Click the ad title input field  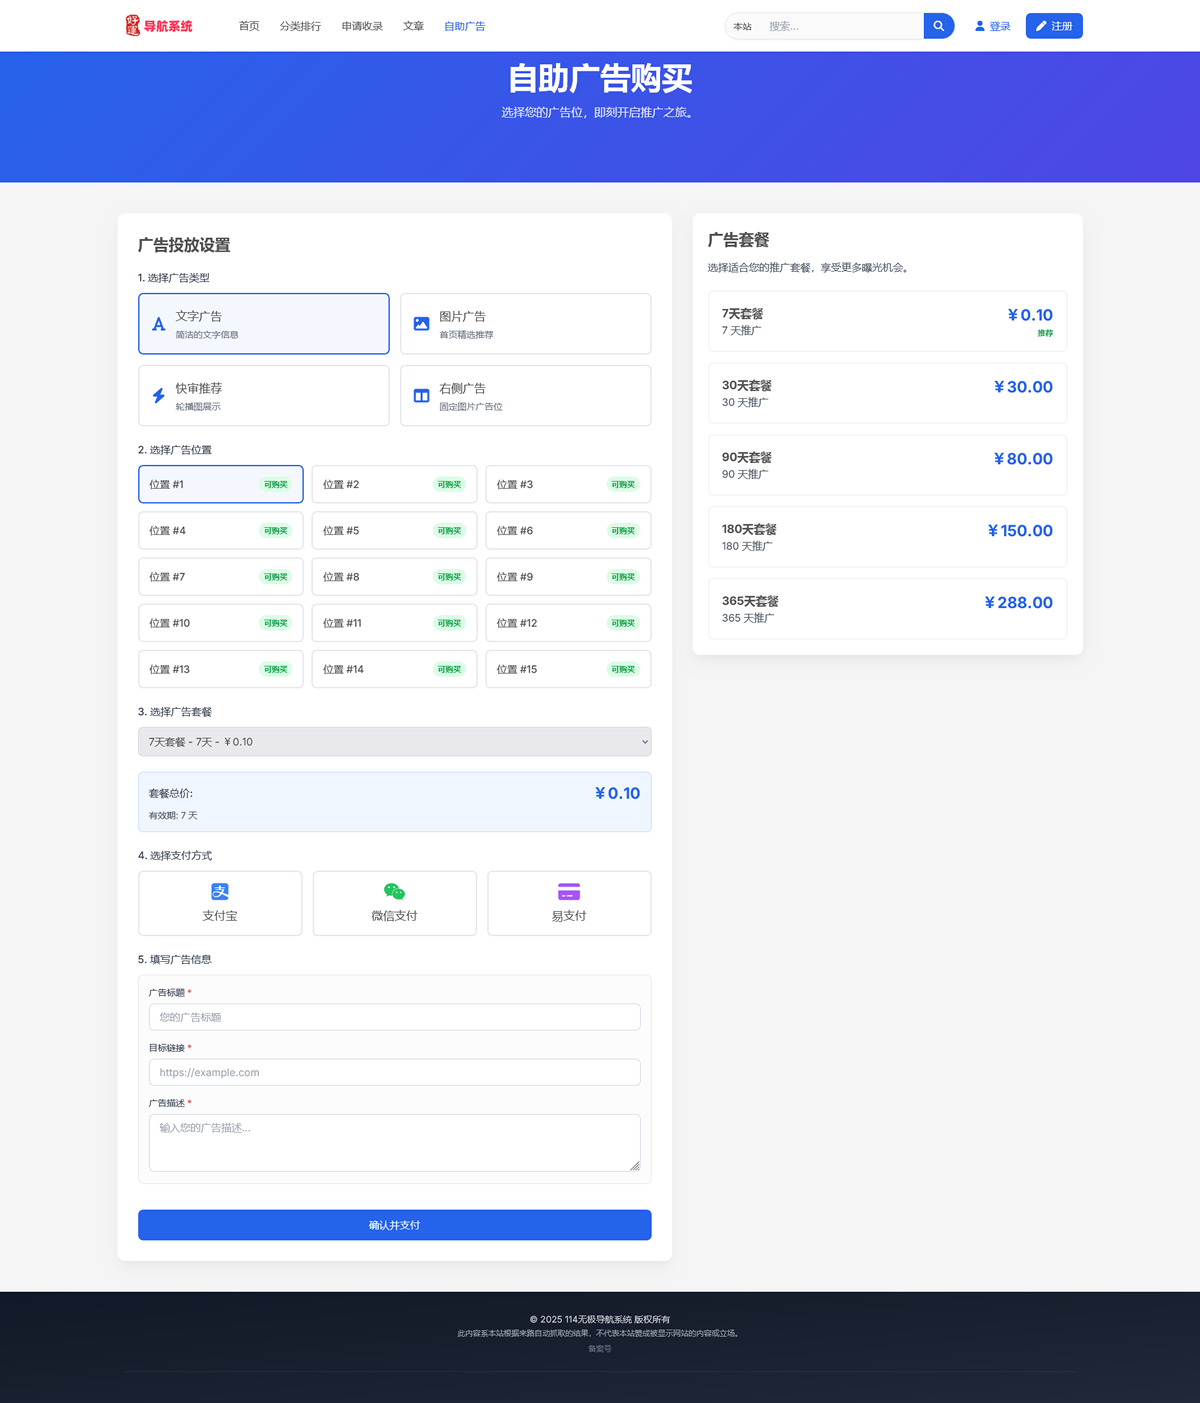(x=394, y=1017)
